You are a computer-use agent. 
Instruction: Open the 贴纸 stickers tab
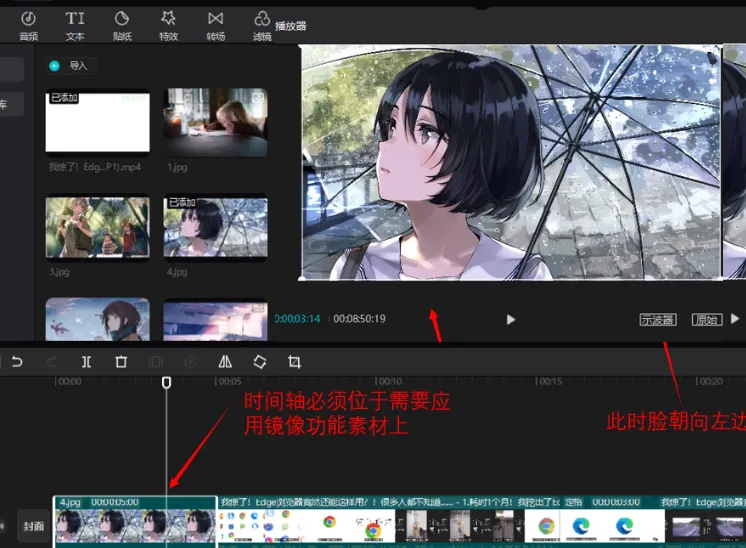coord(122,26)
